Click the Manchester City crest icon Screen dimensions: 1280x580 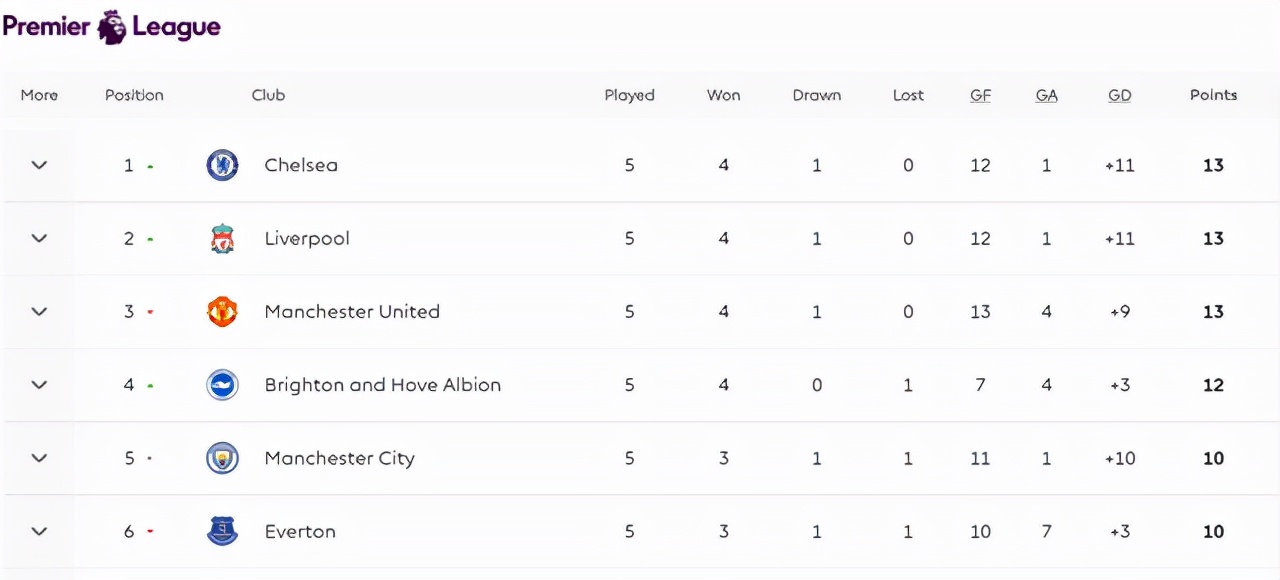pos(222,458)
